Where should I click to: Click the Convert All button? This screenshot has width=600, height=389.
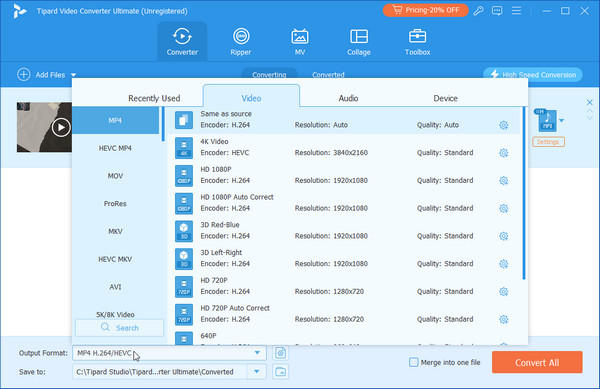click(537, 362)
